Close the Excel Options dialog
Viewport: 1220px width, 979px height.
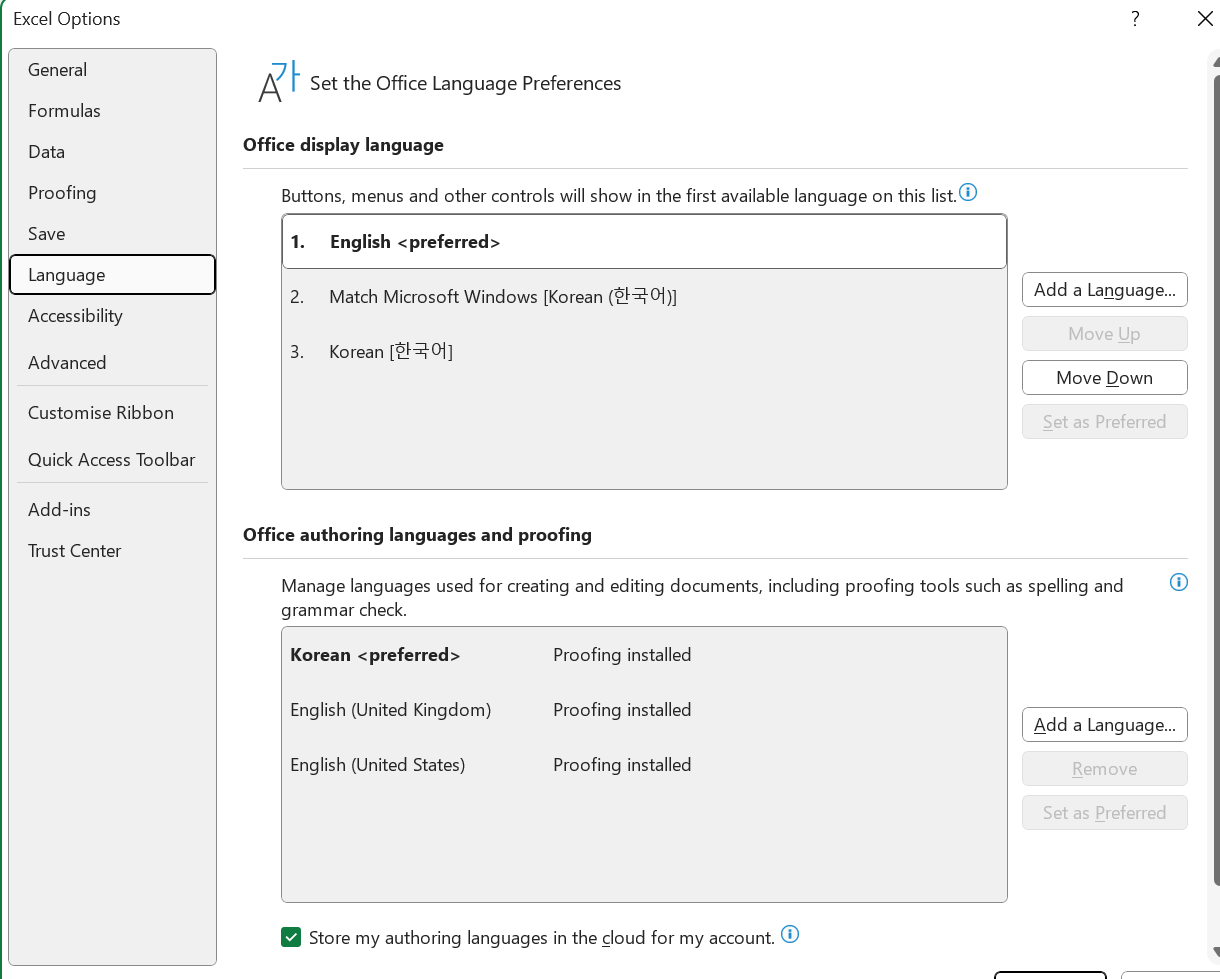pos(1205,18)
